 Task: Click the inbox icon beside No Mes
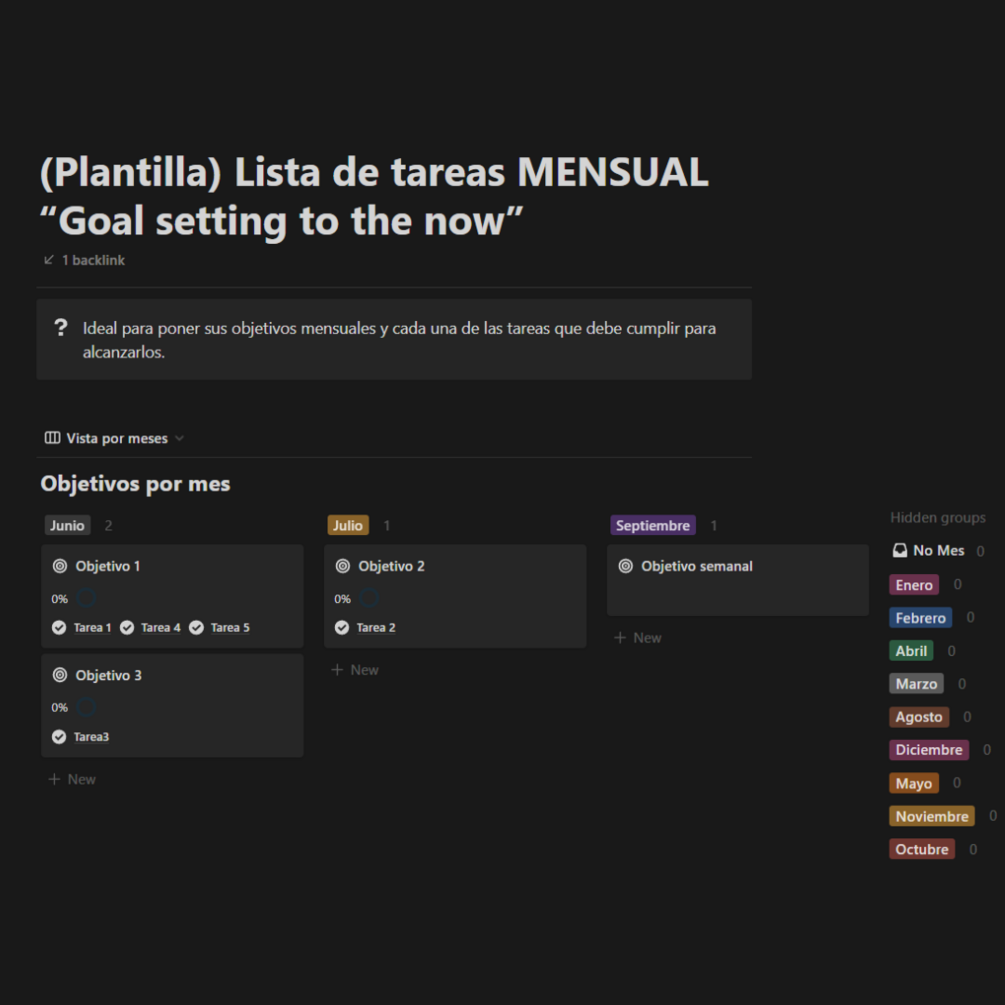(x=900, y=551)
